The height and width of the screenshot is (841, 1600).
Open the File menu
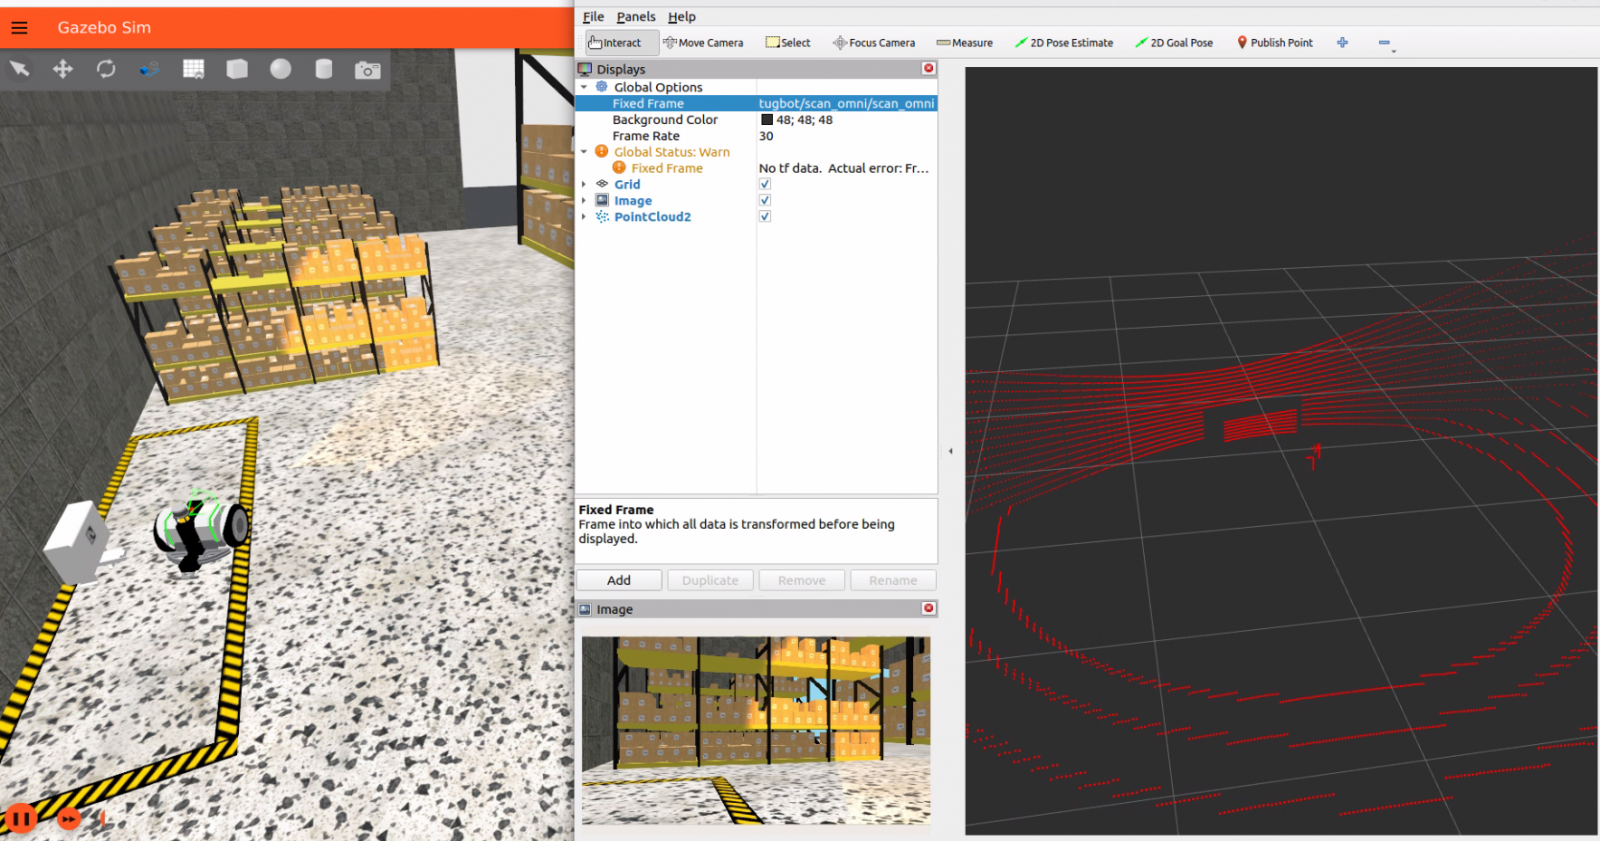(x=593, y=17)
